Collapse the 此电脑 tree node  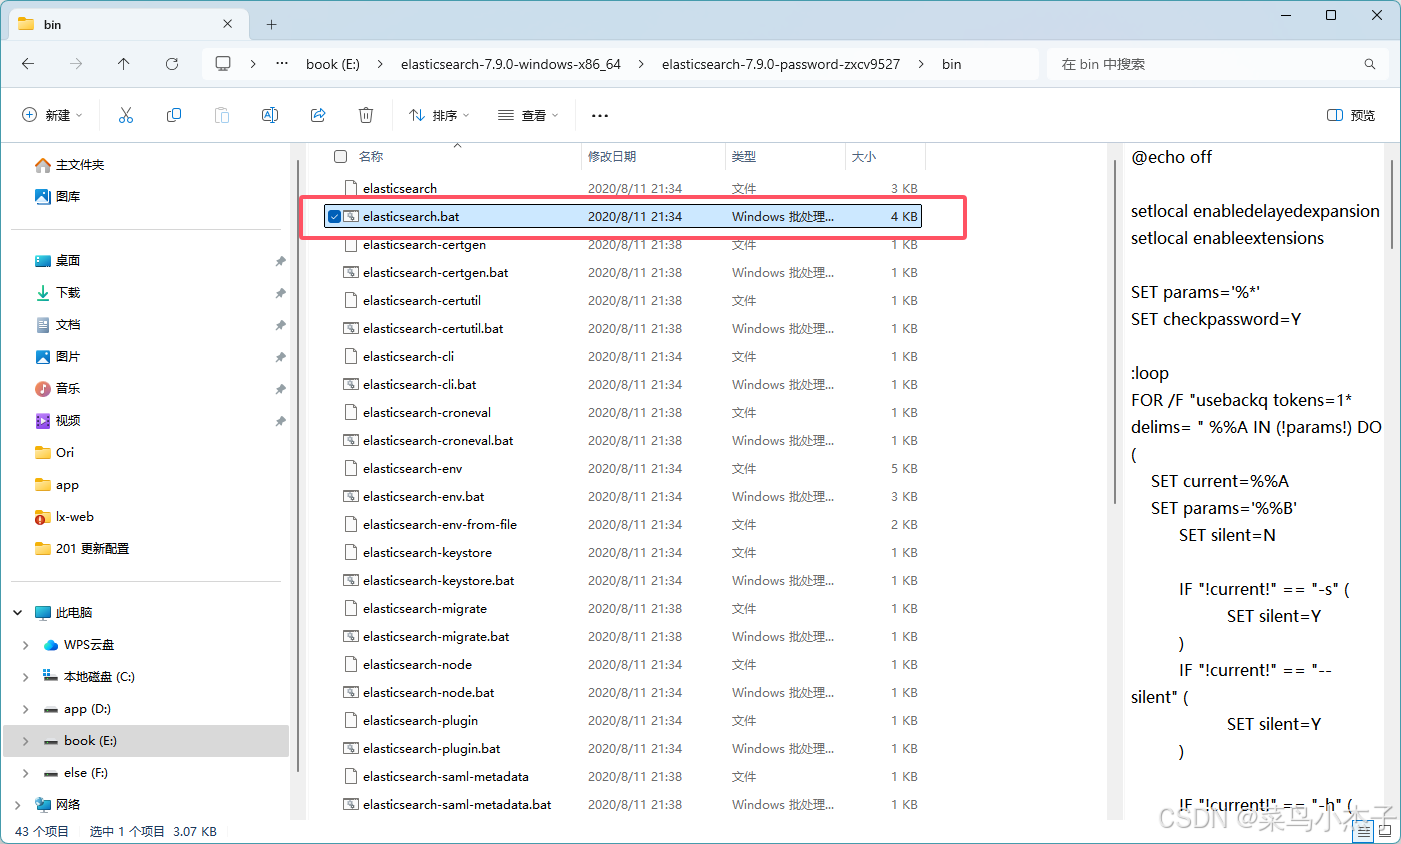pos(18,612)
